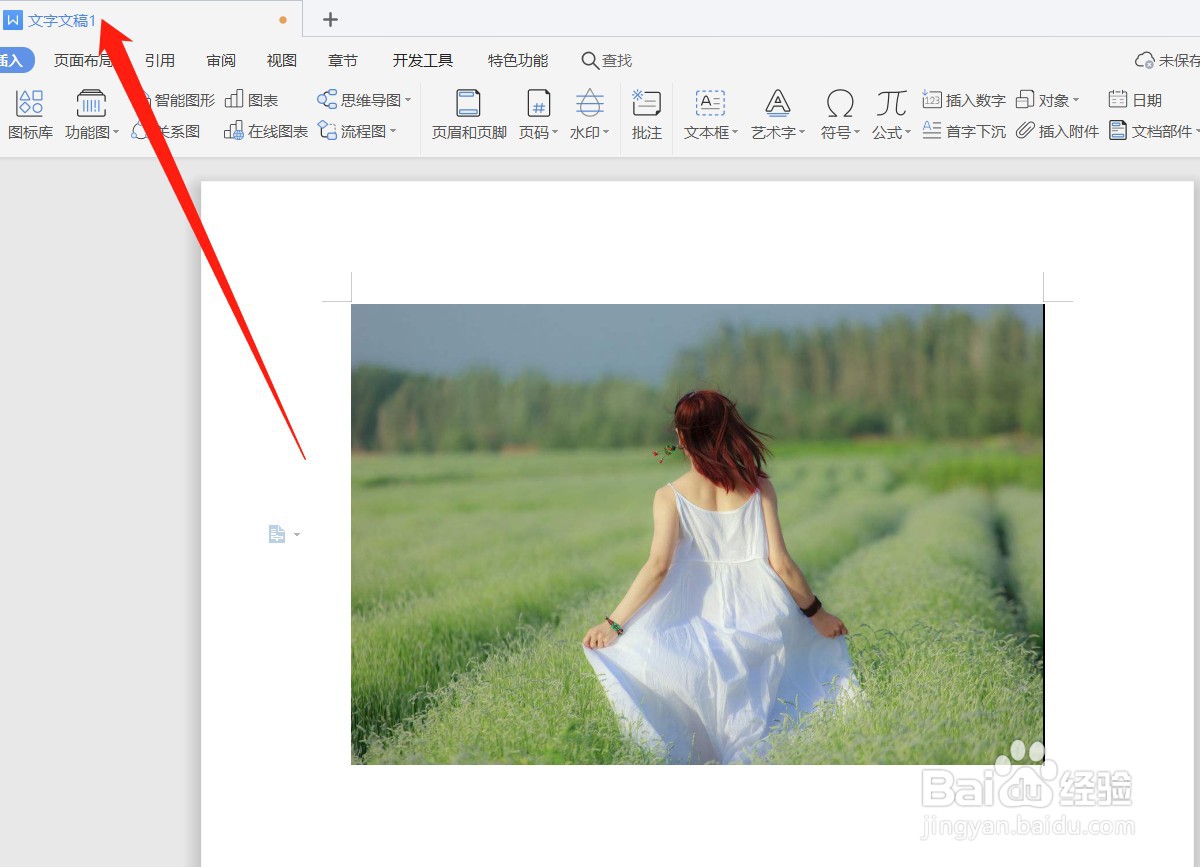Click 插入数字 insert number
The width and height of the screenshot is (1200, 867).
pyautogui.click(x=964, y=100)
